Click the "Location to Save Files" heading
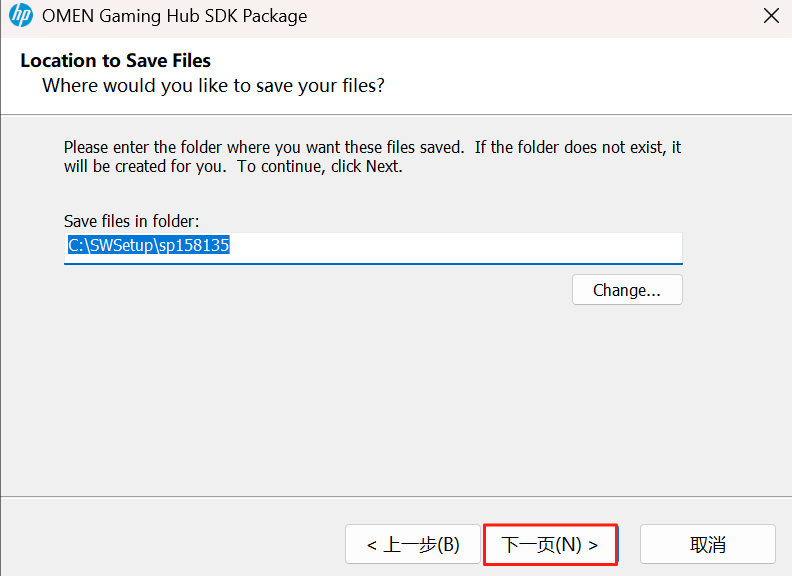The image size is (792, 576). click(x=115, y=61)
